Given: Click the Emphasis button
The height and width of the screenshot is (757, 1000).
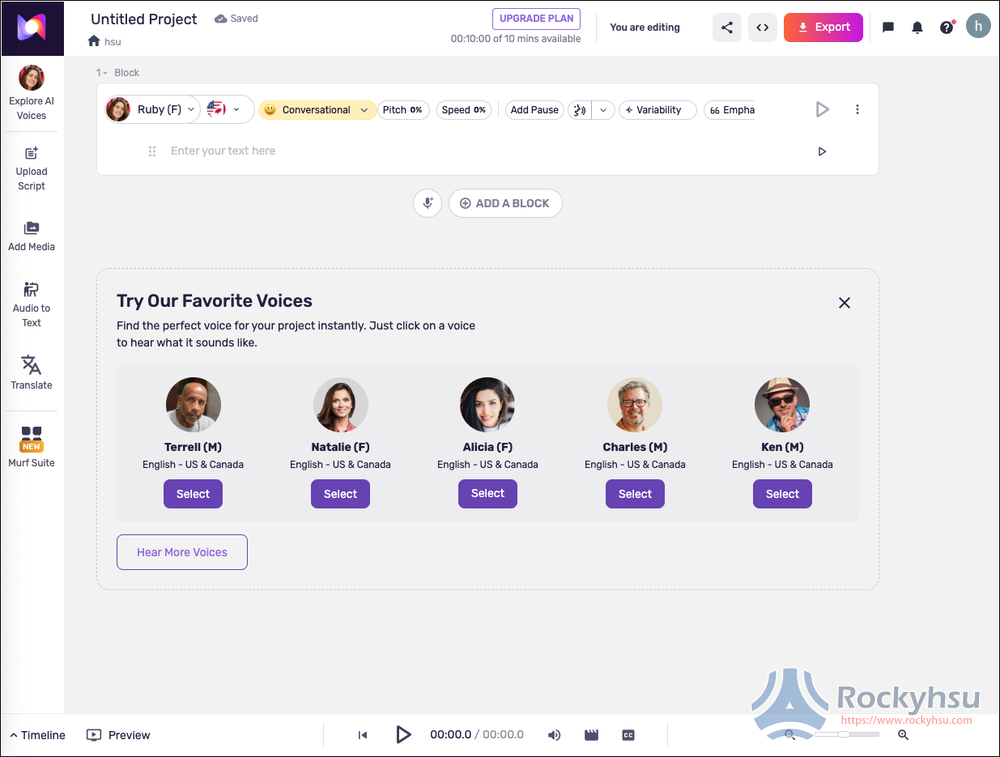Looking at the screenshot, I should [x=732, y=110].
